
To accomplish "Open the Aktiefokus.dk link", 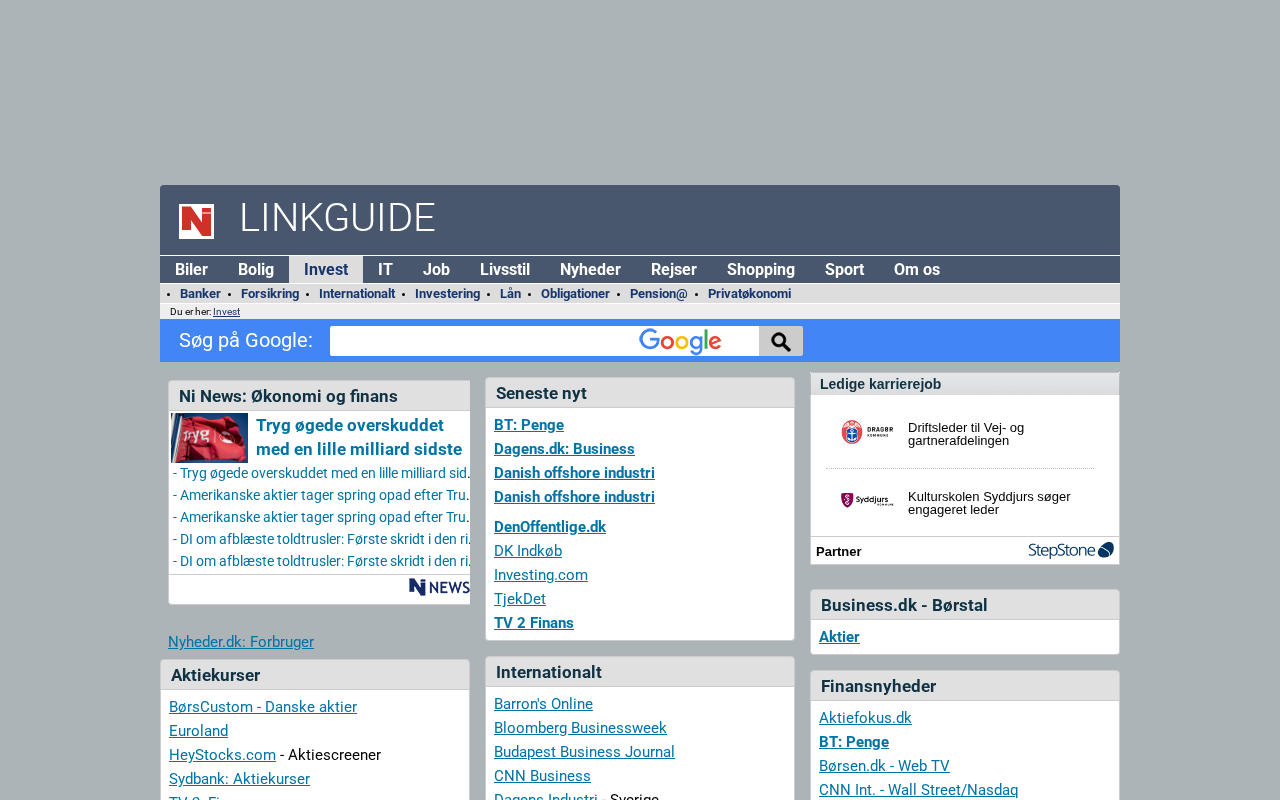I will tap(865, 718).
